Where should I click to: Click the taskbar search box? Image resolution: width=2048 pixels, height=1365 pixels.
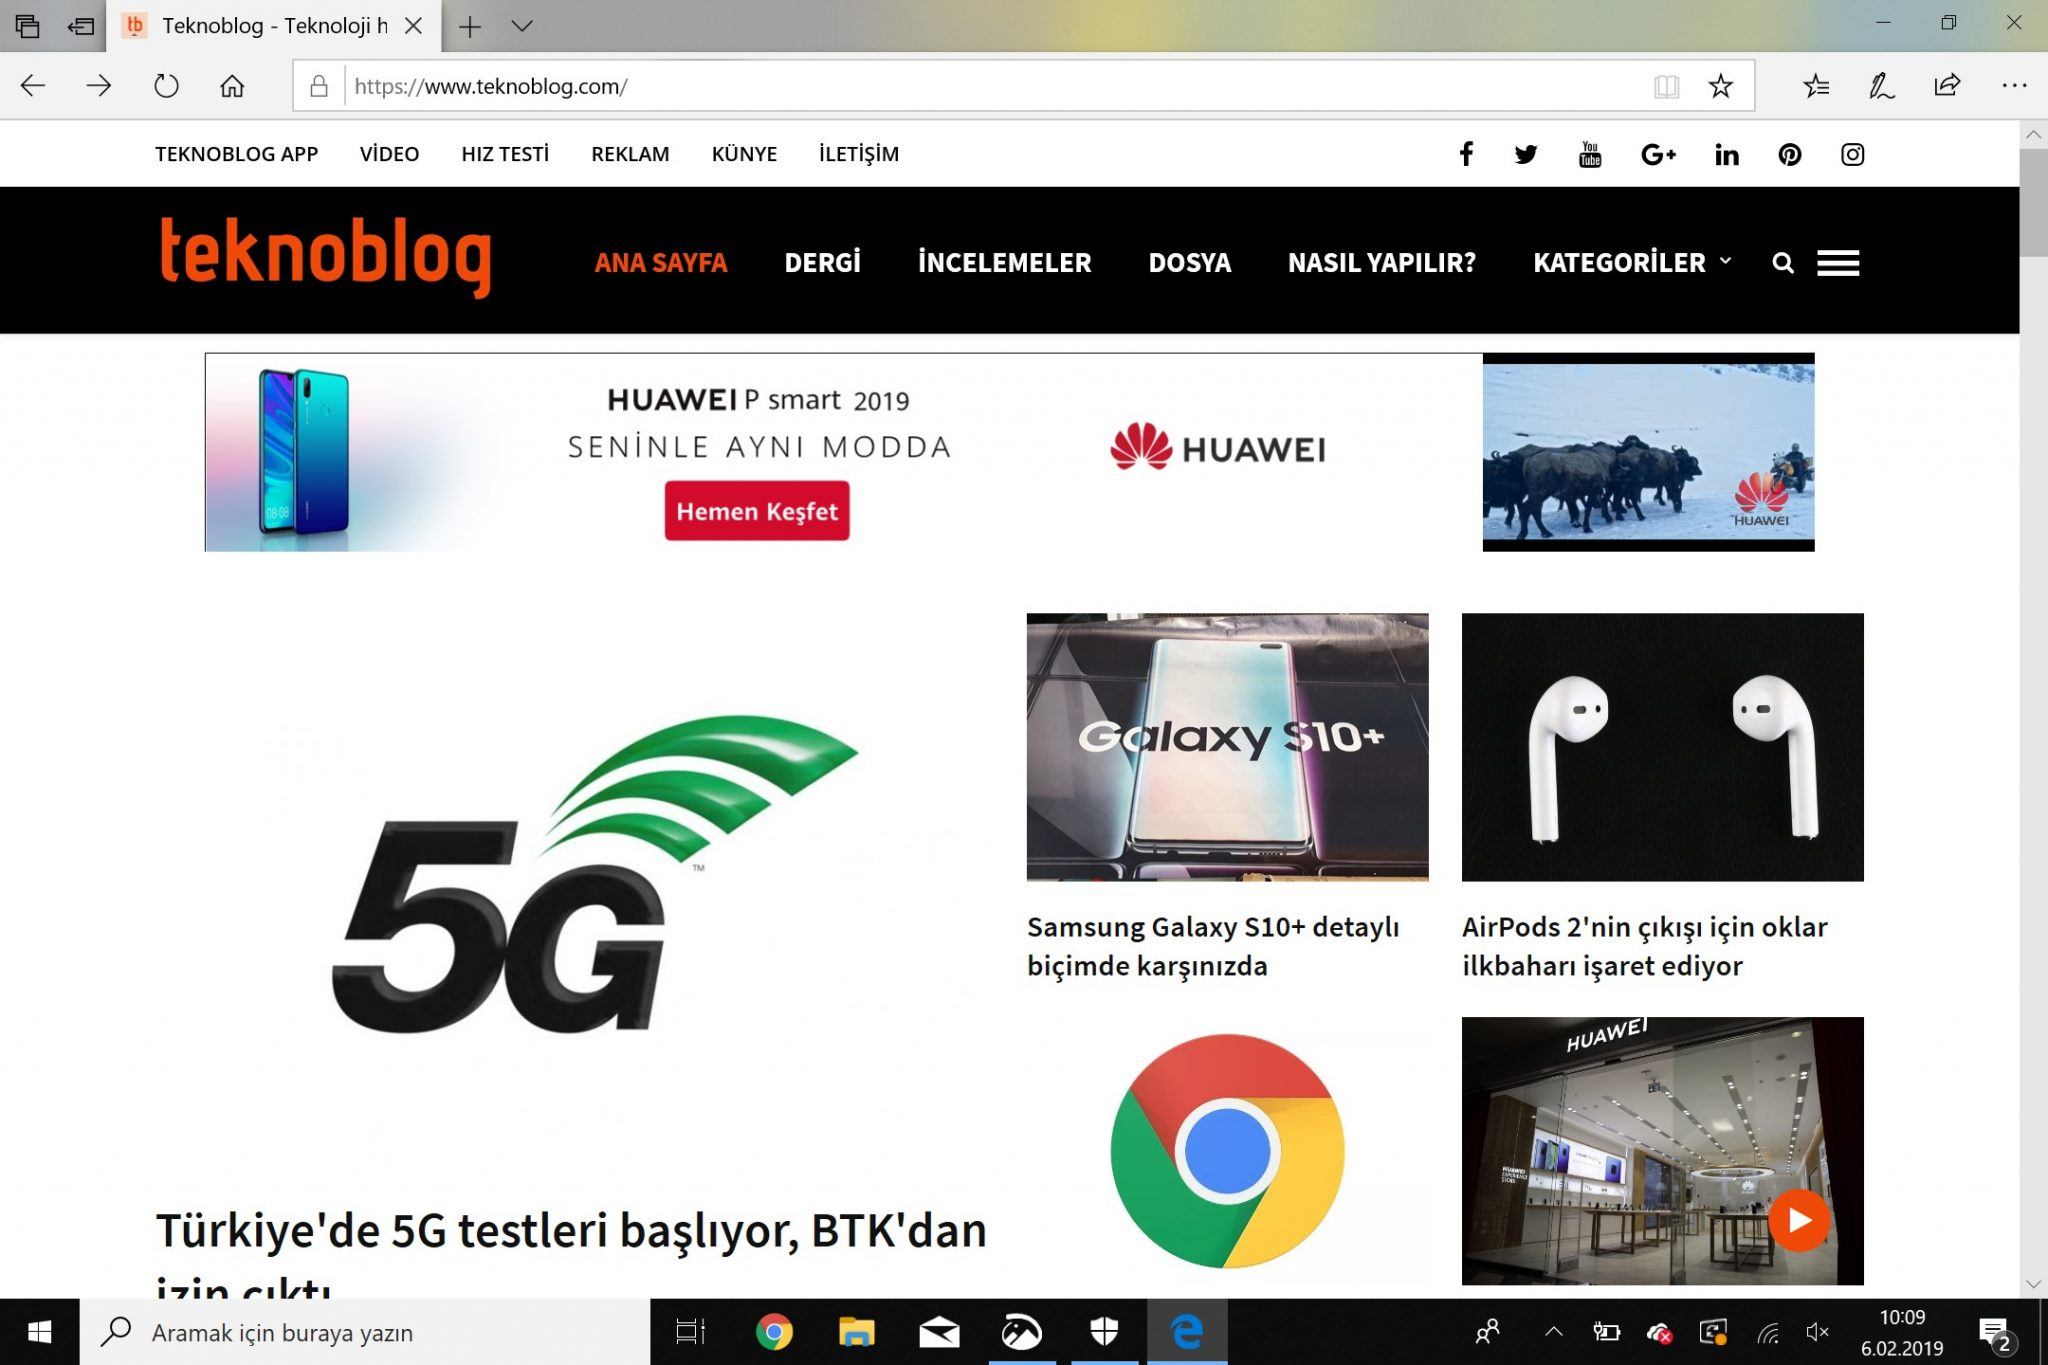coord(365,1332)
